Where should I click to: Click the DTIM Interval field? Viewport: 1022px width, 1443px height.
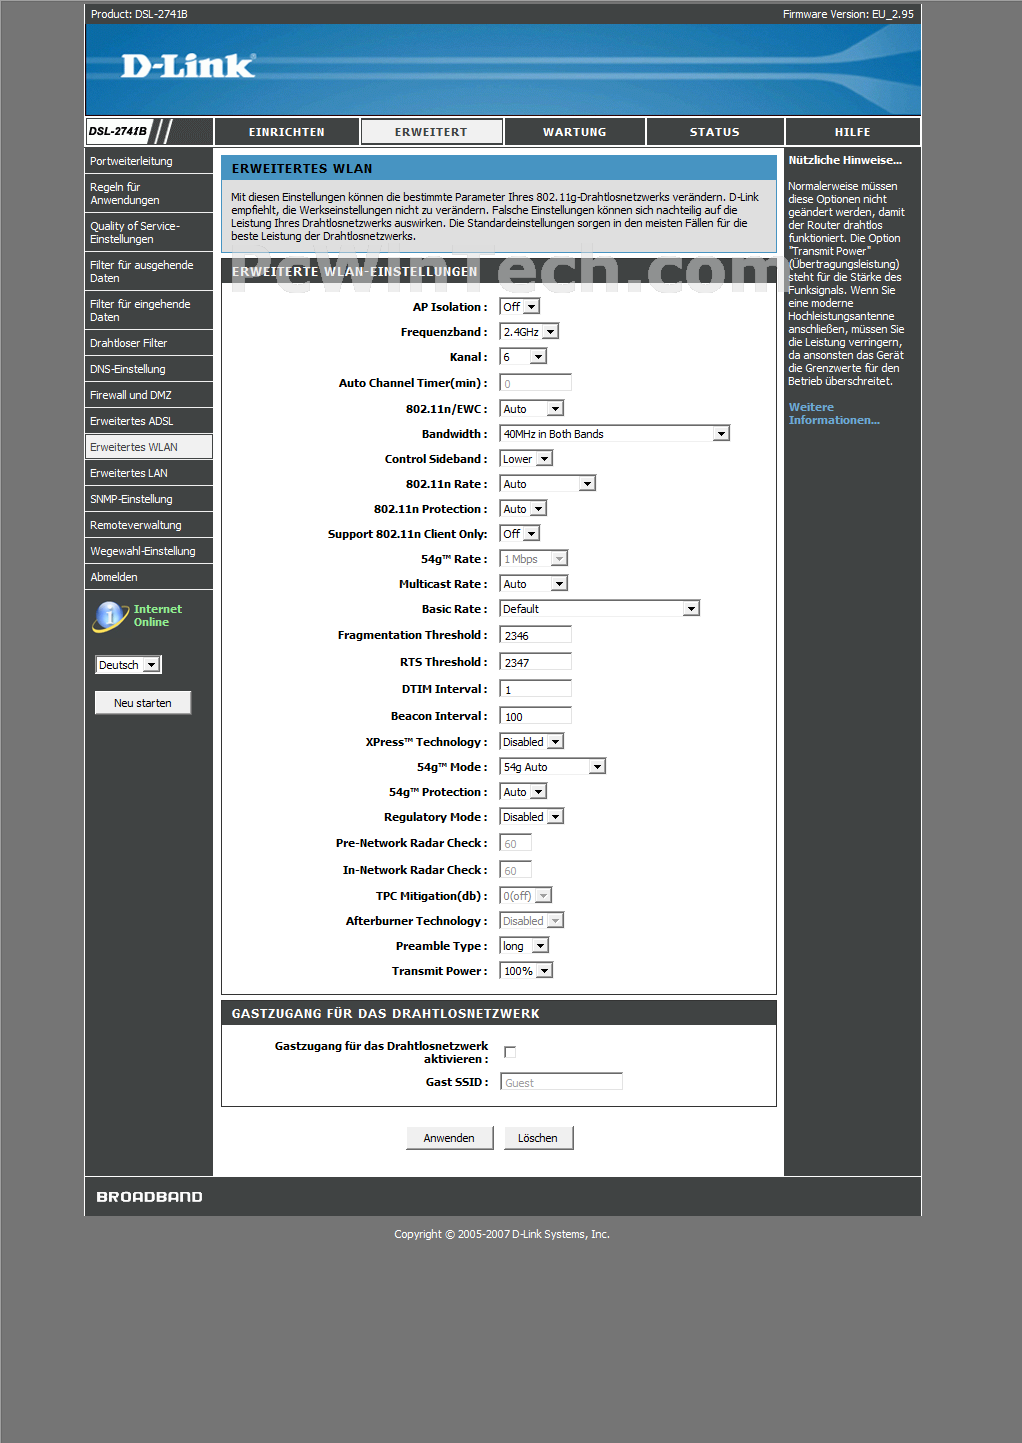(x=536, y=689)
